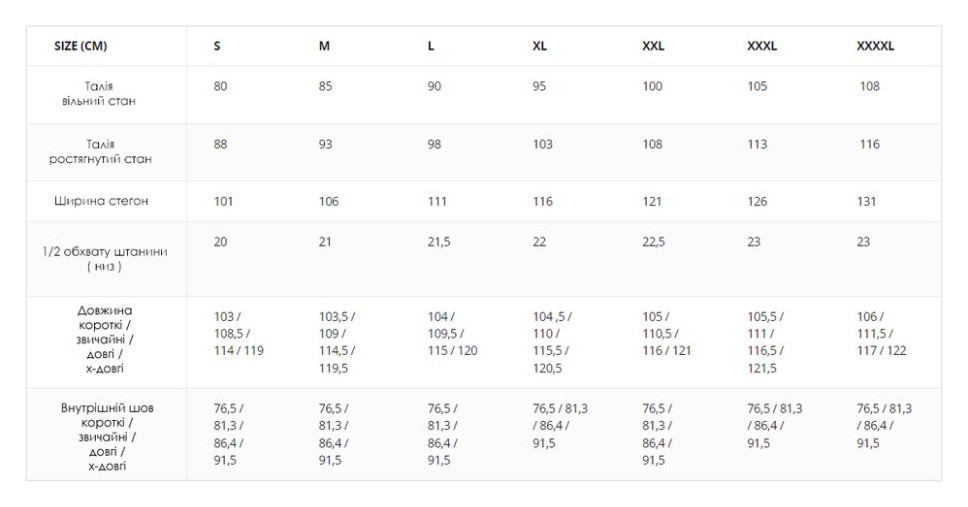Select stretched waist value 113 for XXXL
The width and height of the screenshot is (968, 507).
pyautogui.click(x=757, y=144)
